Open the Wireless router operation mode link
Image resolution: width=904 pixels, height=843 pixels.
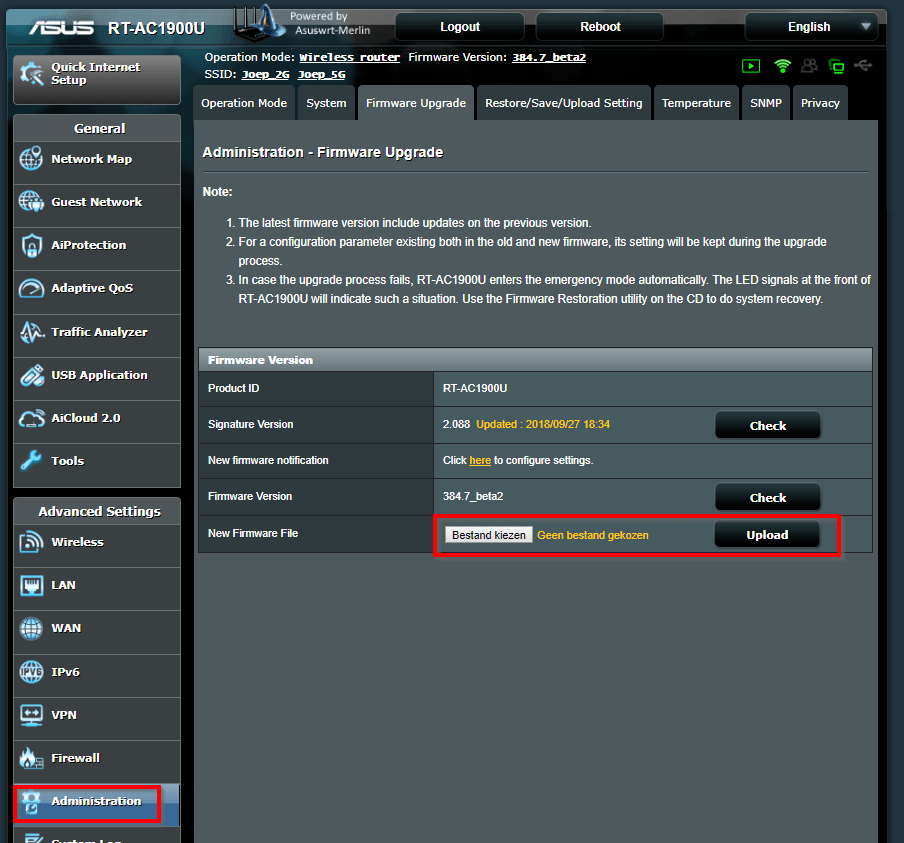pos(349,57)
